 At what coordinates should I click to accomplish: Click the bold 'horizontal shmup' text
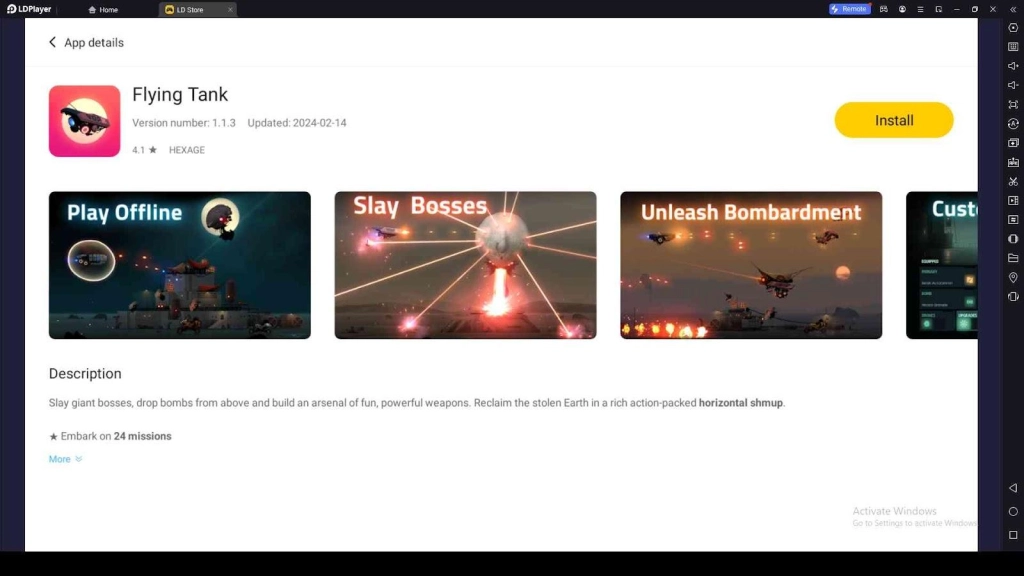click(741, 403)
